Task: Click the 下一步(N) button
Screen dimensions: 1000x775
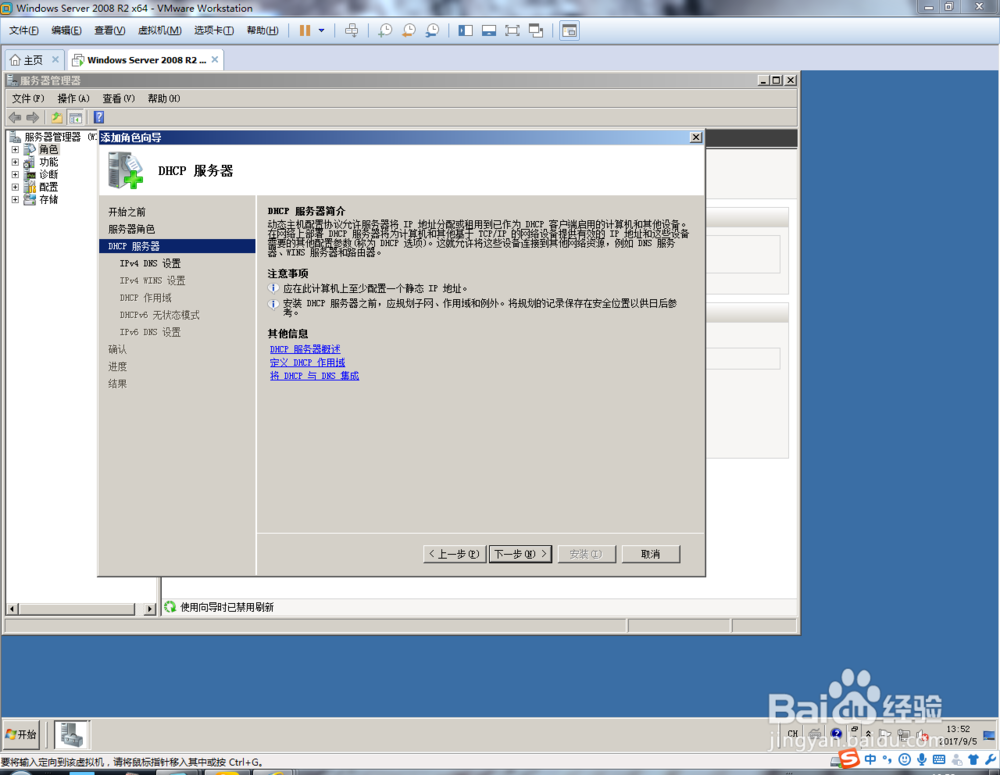Action: [520, 554]
